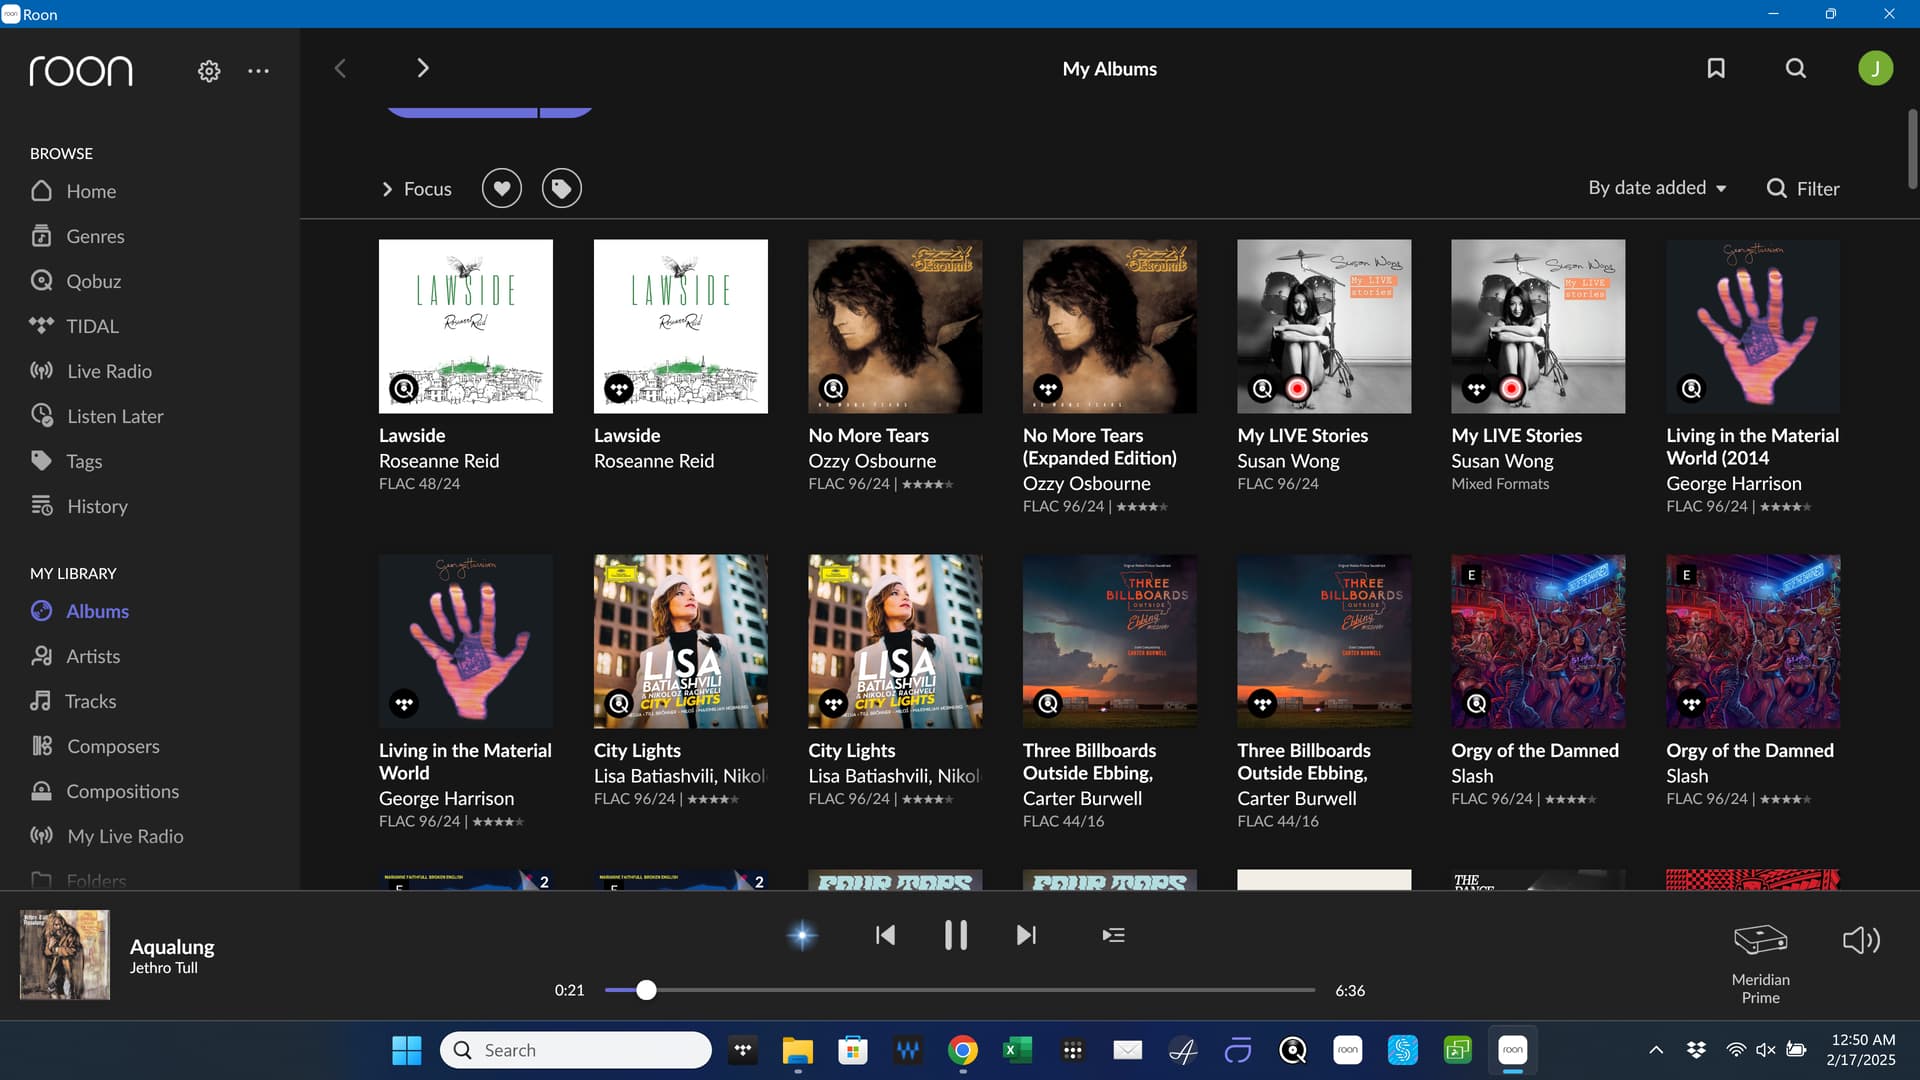Viewport: 1920px width, 1080px height.
Task: Go back with the left arrow
Action: tap(340, 68)
